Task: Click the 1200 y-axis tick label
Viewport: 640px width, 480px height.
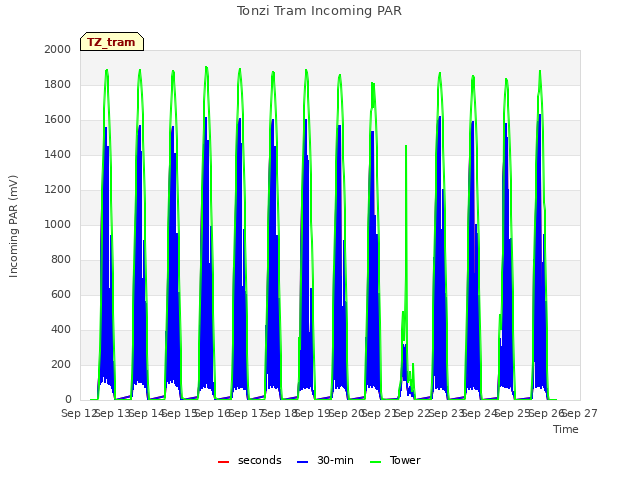Action: pyautogui.click(x=58, y=189)
